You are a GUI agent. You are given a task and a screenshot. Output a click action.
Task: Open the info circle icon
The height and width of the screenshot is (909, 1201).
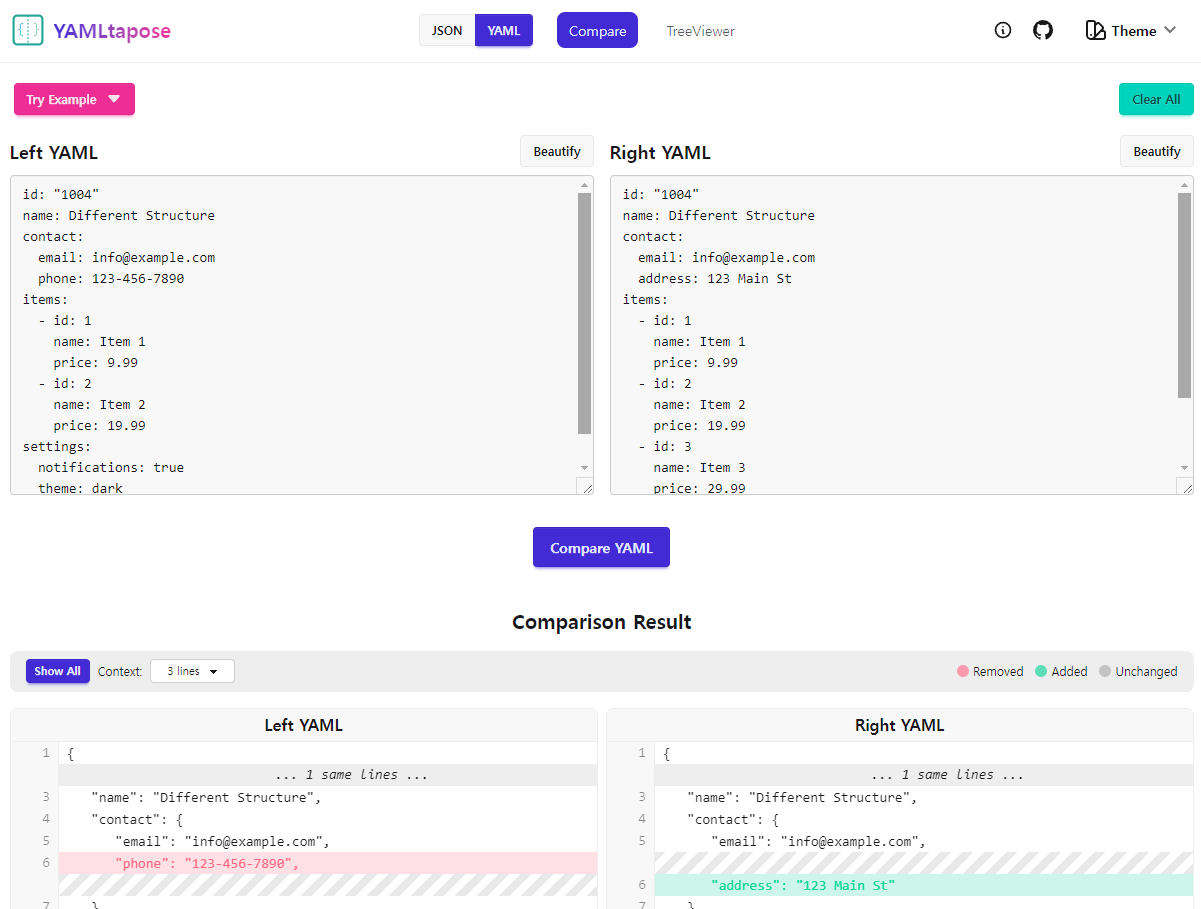(1003, 30)
